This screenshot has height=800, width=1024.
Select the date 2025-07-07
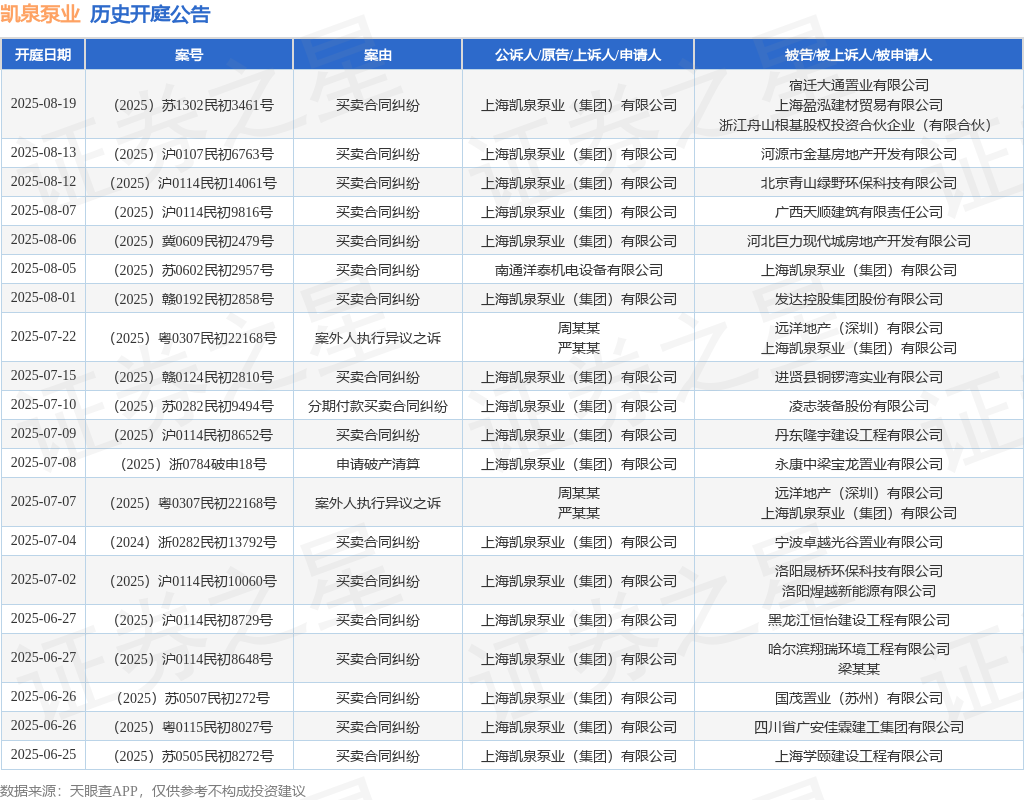click(43, 501)
